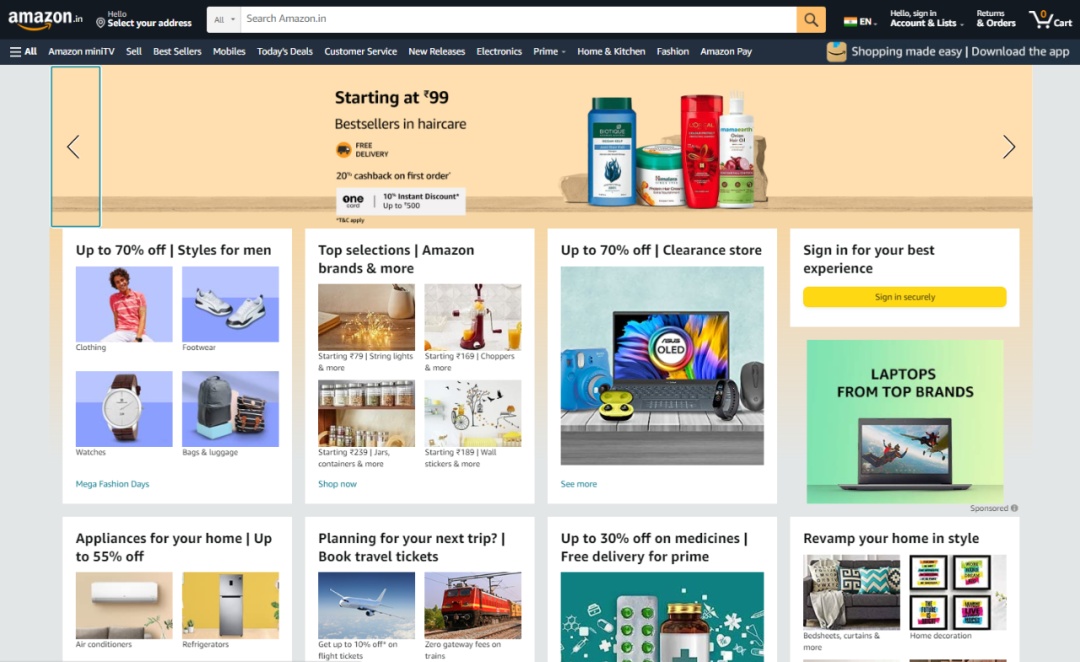Viewport: 1080px width, 662px height.
Task: Open the hamburger All menu
Action: pyautogui.click(x=23, y=51)
